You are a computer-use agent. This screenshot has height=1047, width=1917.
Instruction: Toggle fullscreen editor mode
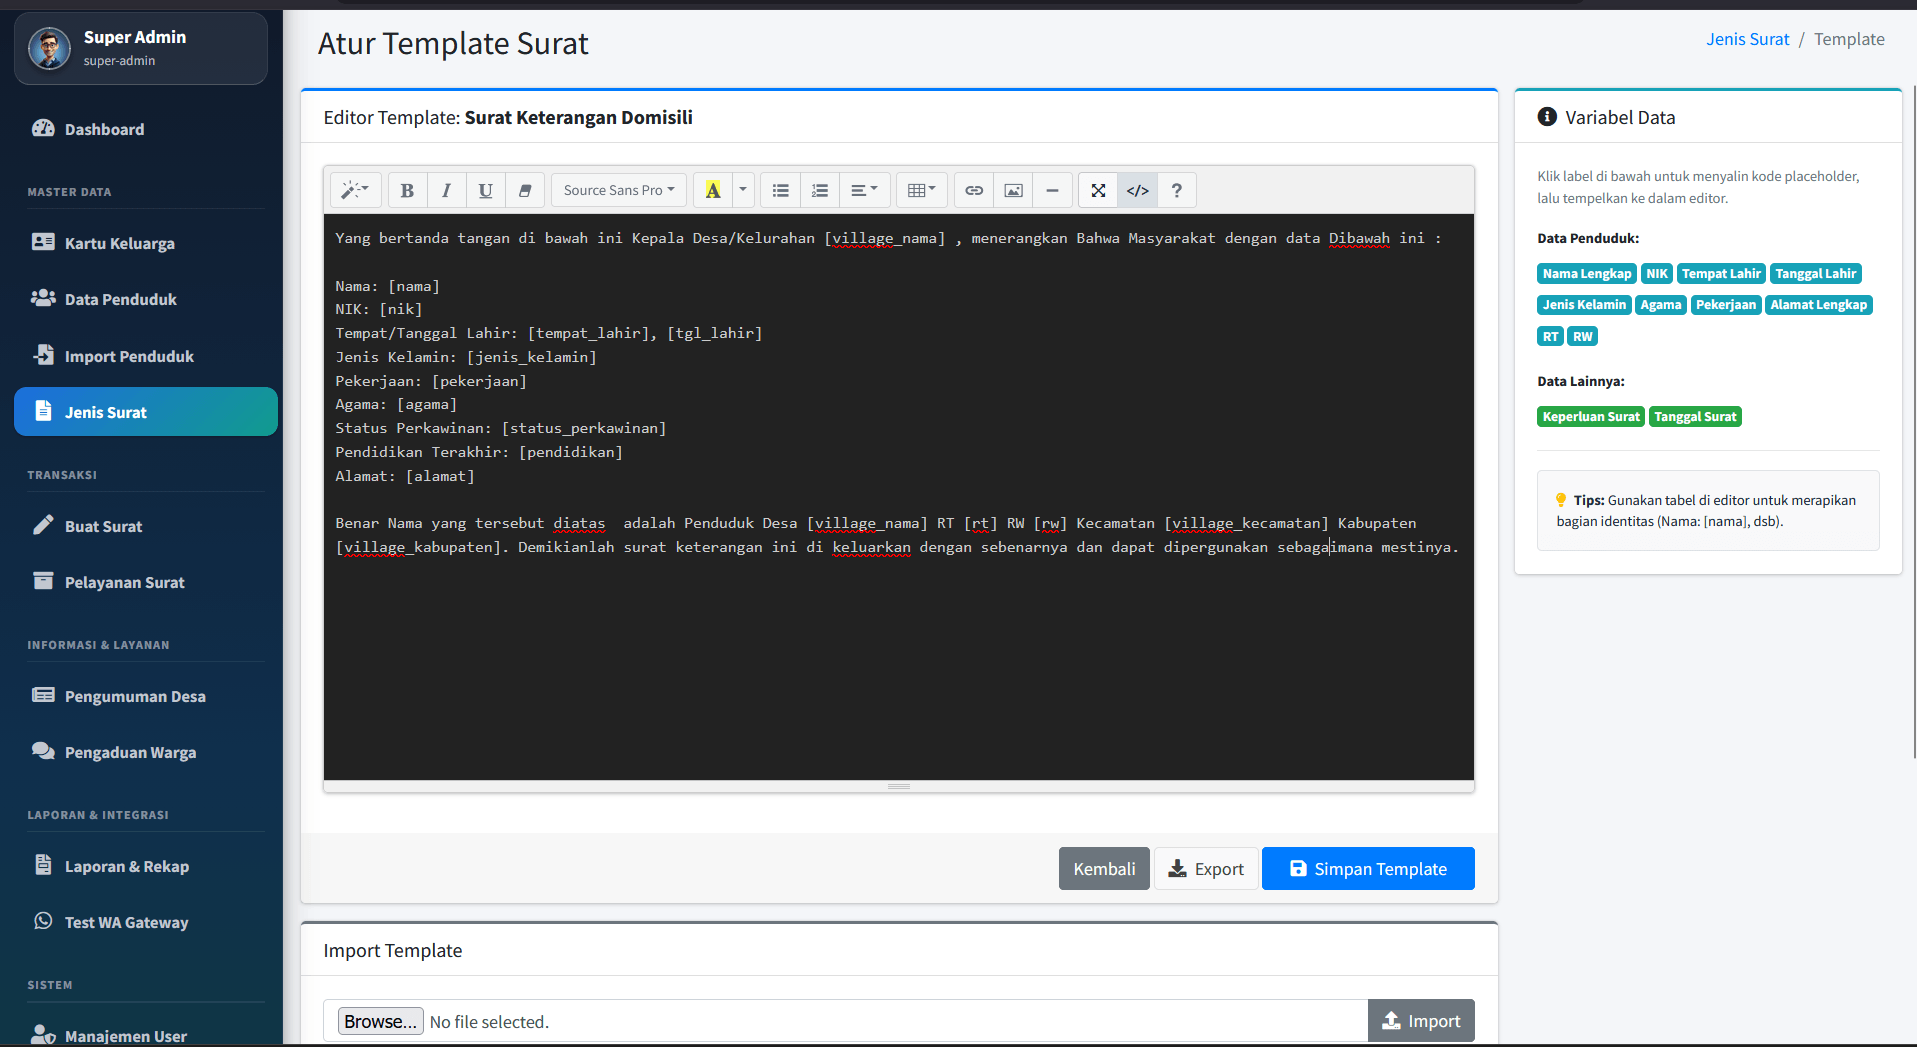point(1098,190)
